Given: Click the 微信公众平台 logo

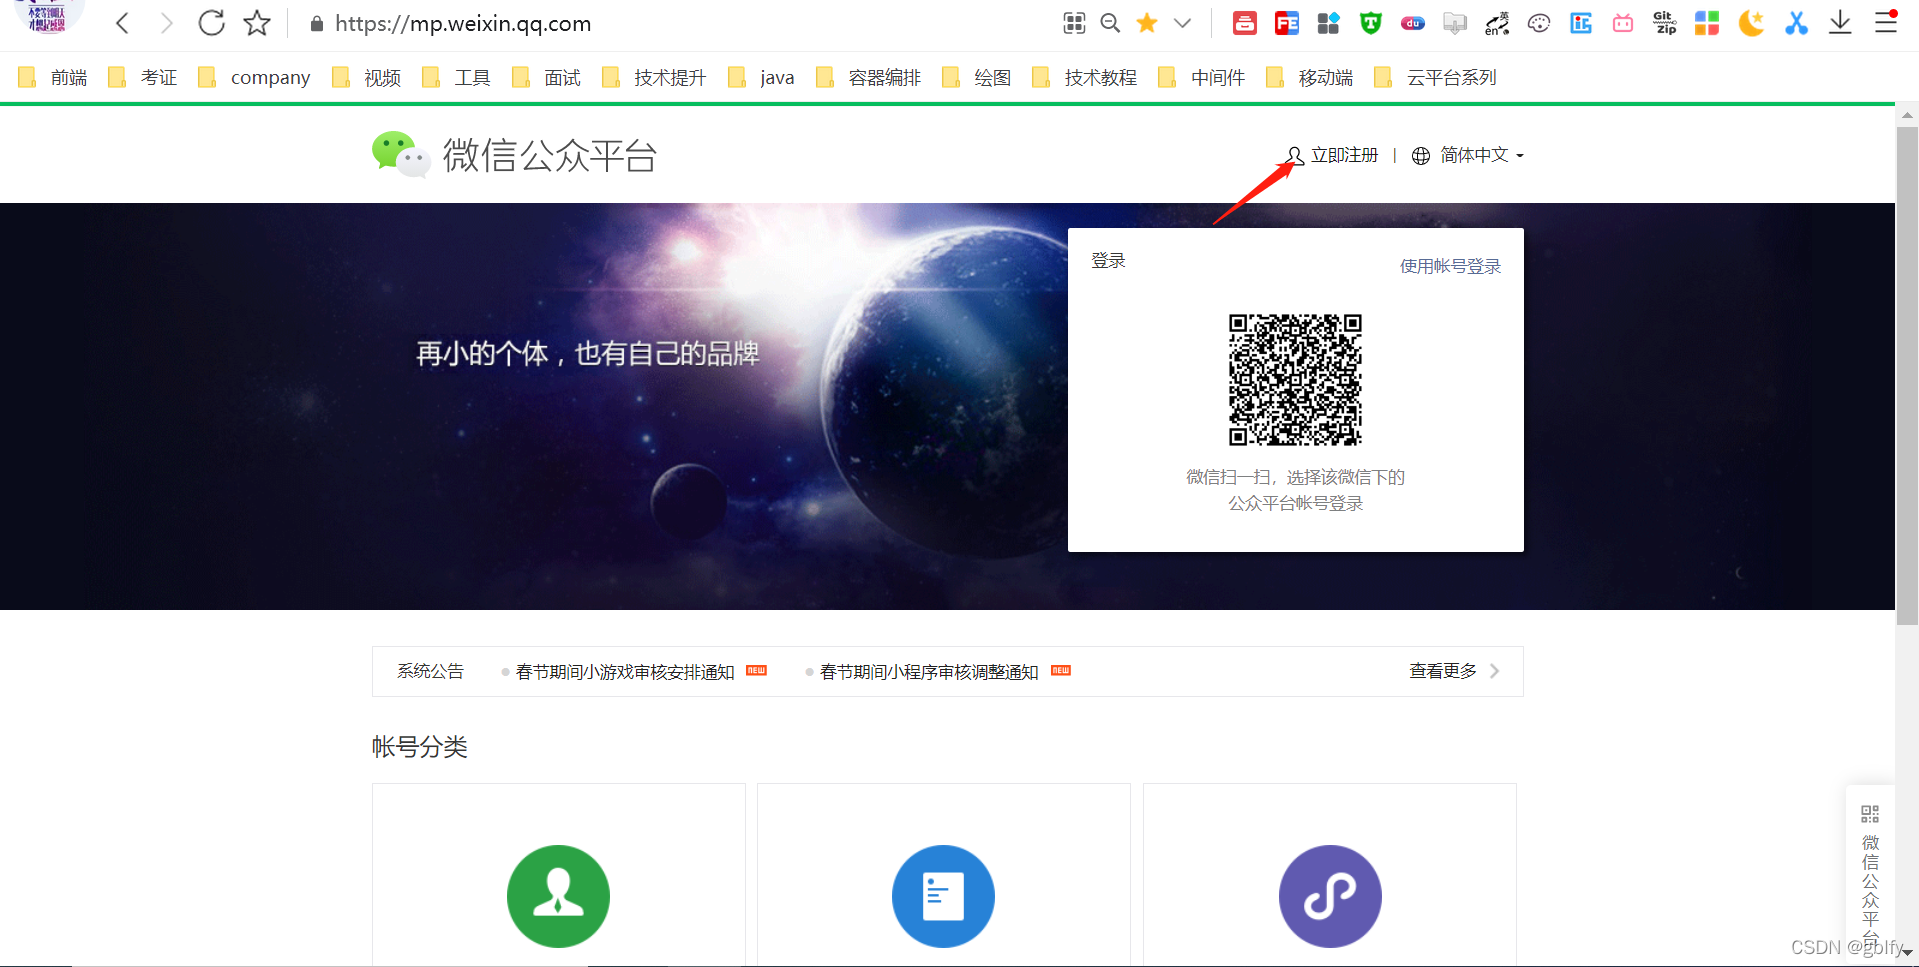Looking at the screenshot, I should point(514,155).
